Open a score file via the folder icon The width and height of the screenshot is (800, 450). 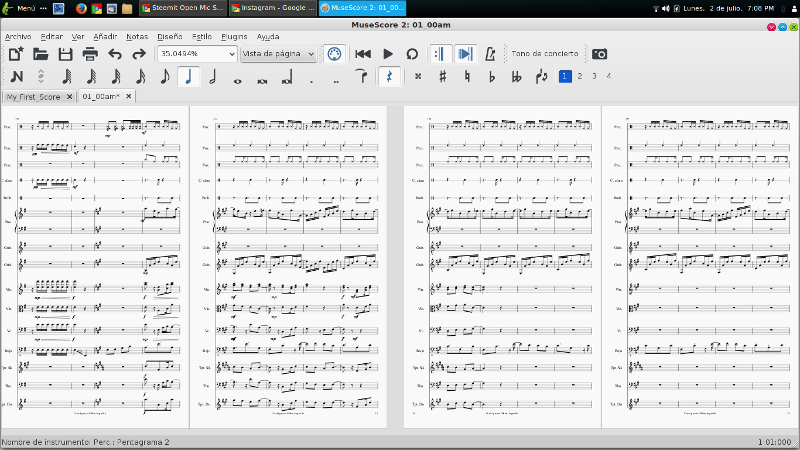[40, 54]
